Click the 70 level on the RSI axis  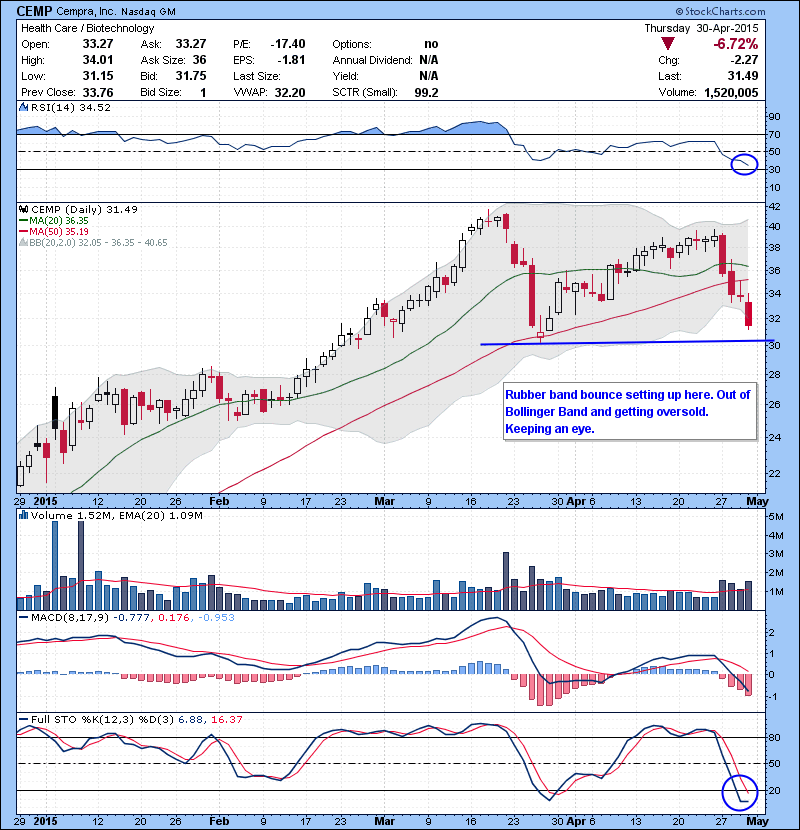point(774,134)
